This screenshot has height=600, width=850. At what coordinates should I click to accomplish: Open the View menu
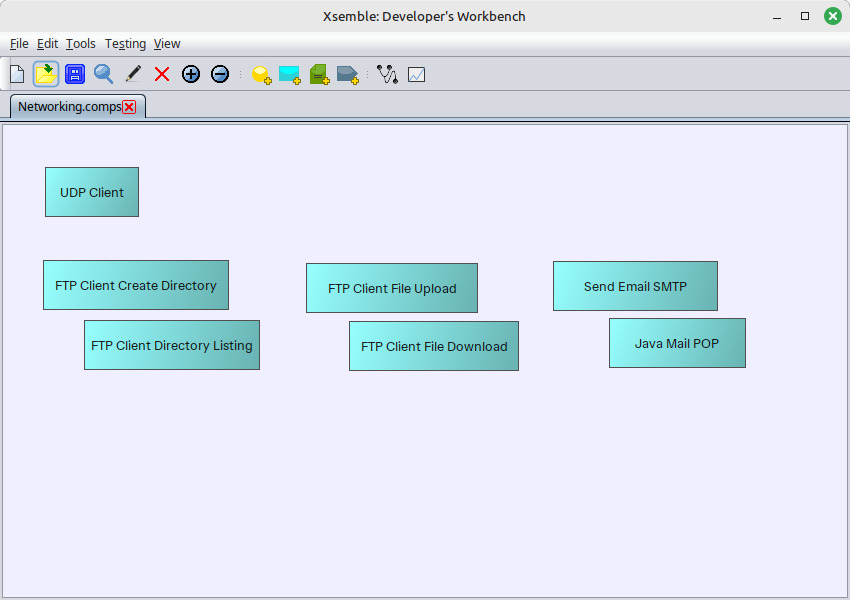167,43
